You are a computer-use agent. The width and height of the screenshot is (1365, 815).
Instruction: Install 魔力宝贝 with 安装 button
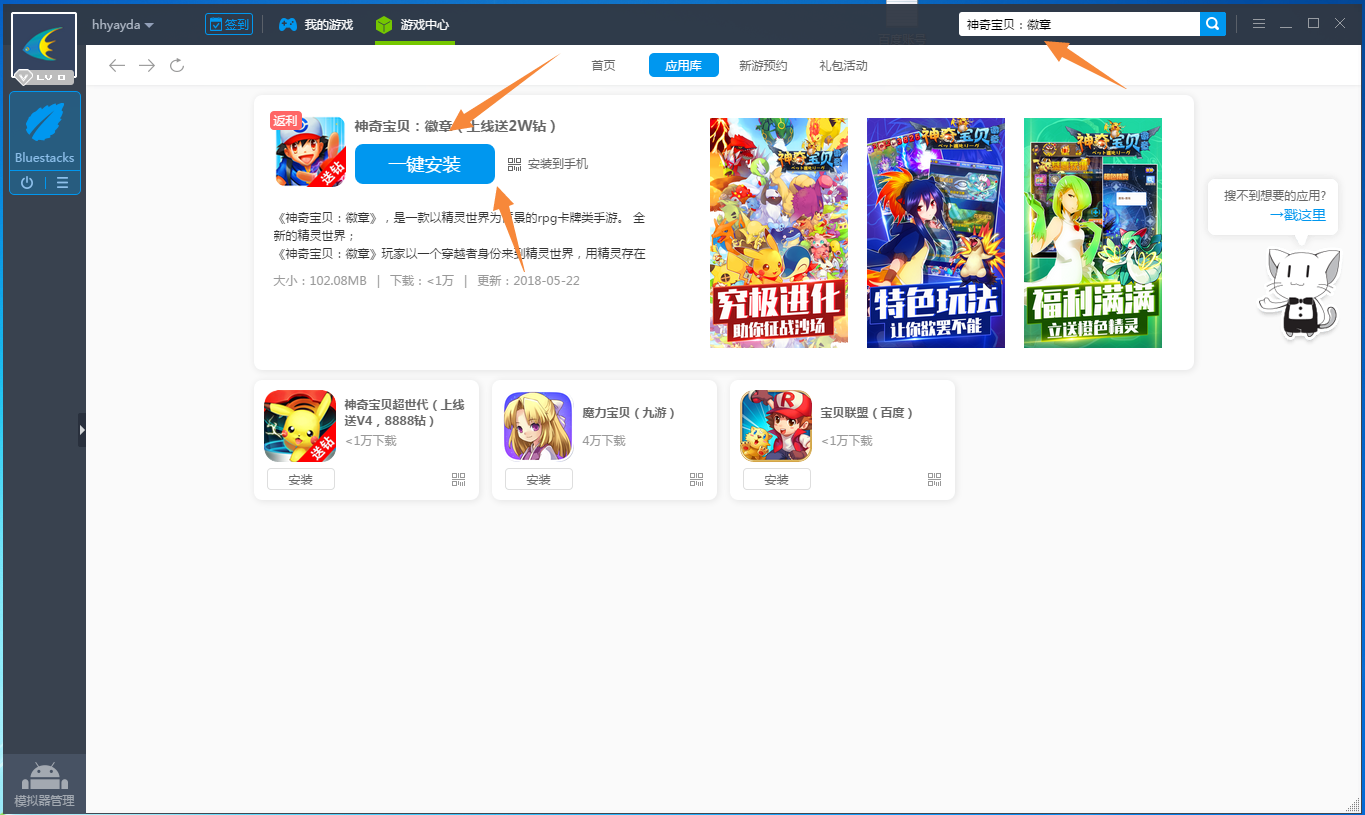tap(539, 480)
